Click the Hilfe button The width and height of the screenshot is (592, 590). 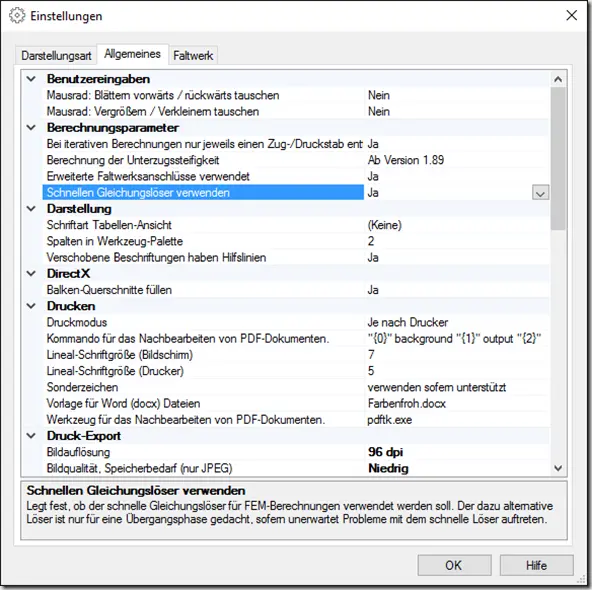pos(536,565)
